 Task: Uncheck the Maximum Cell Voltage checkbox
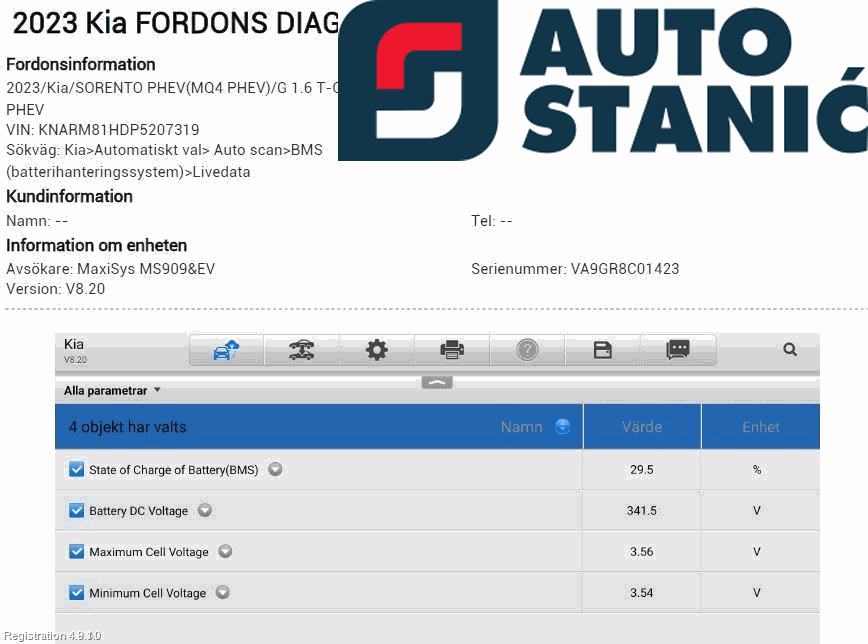(x=76, y=551)
